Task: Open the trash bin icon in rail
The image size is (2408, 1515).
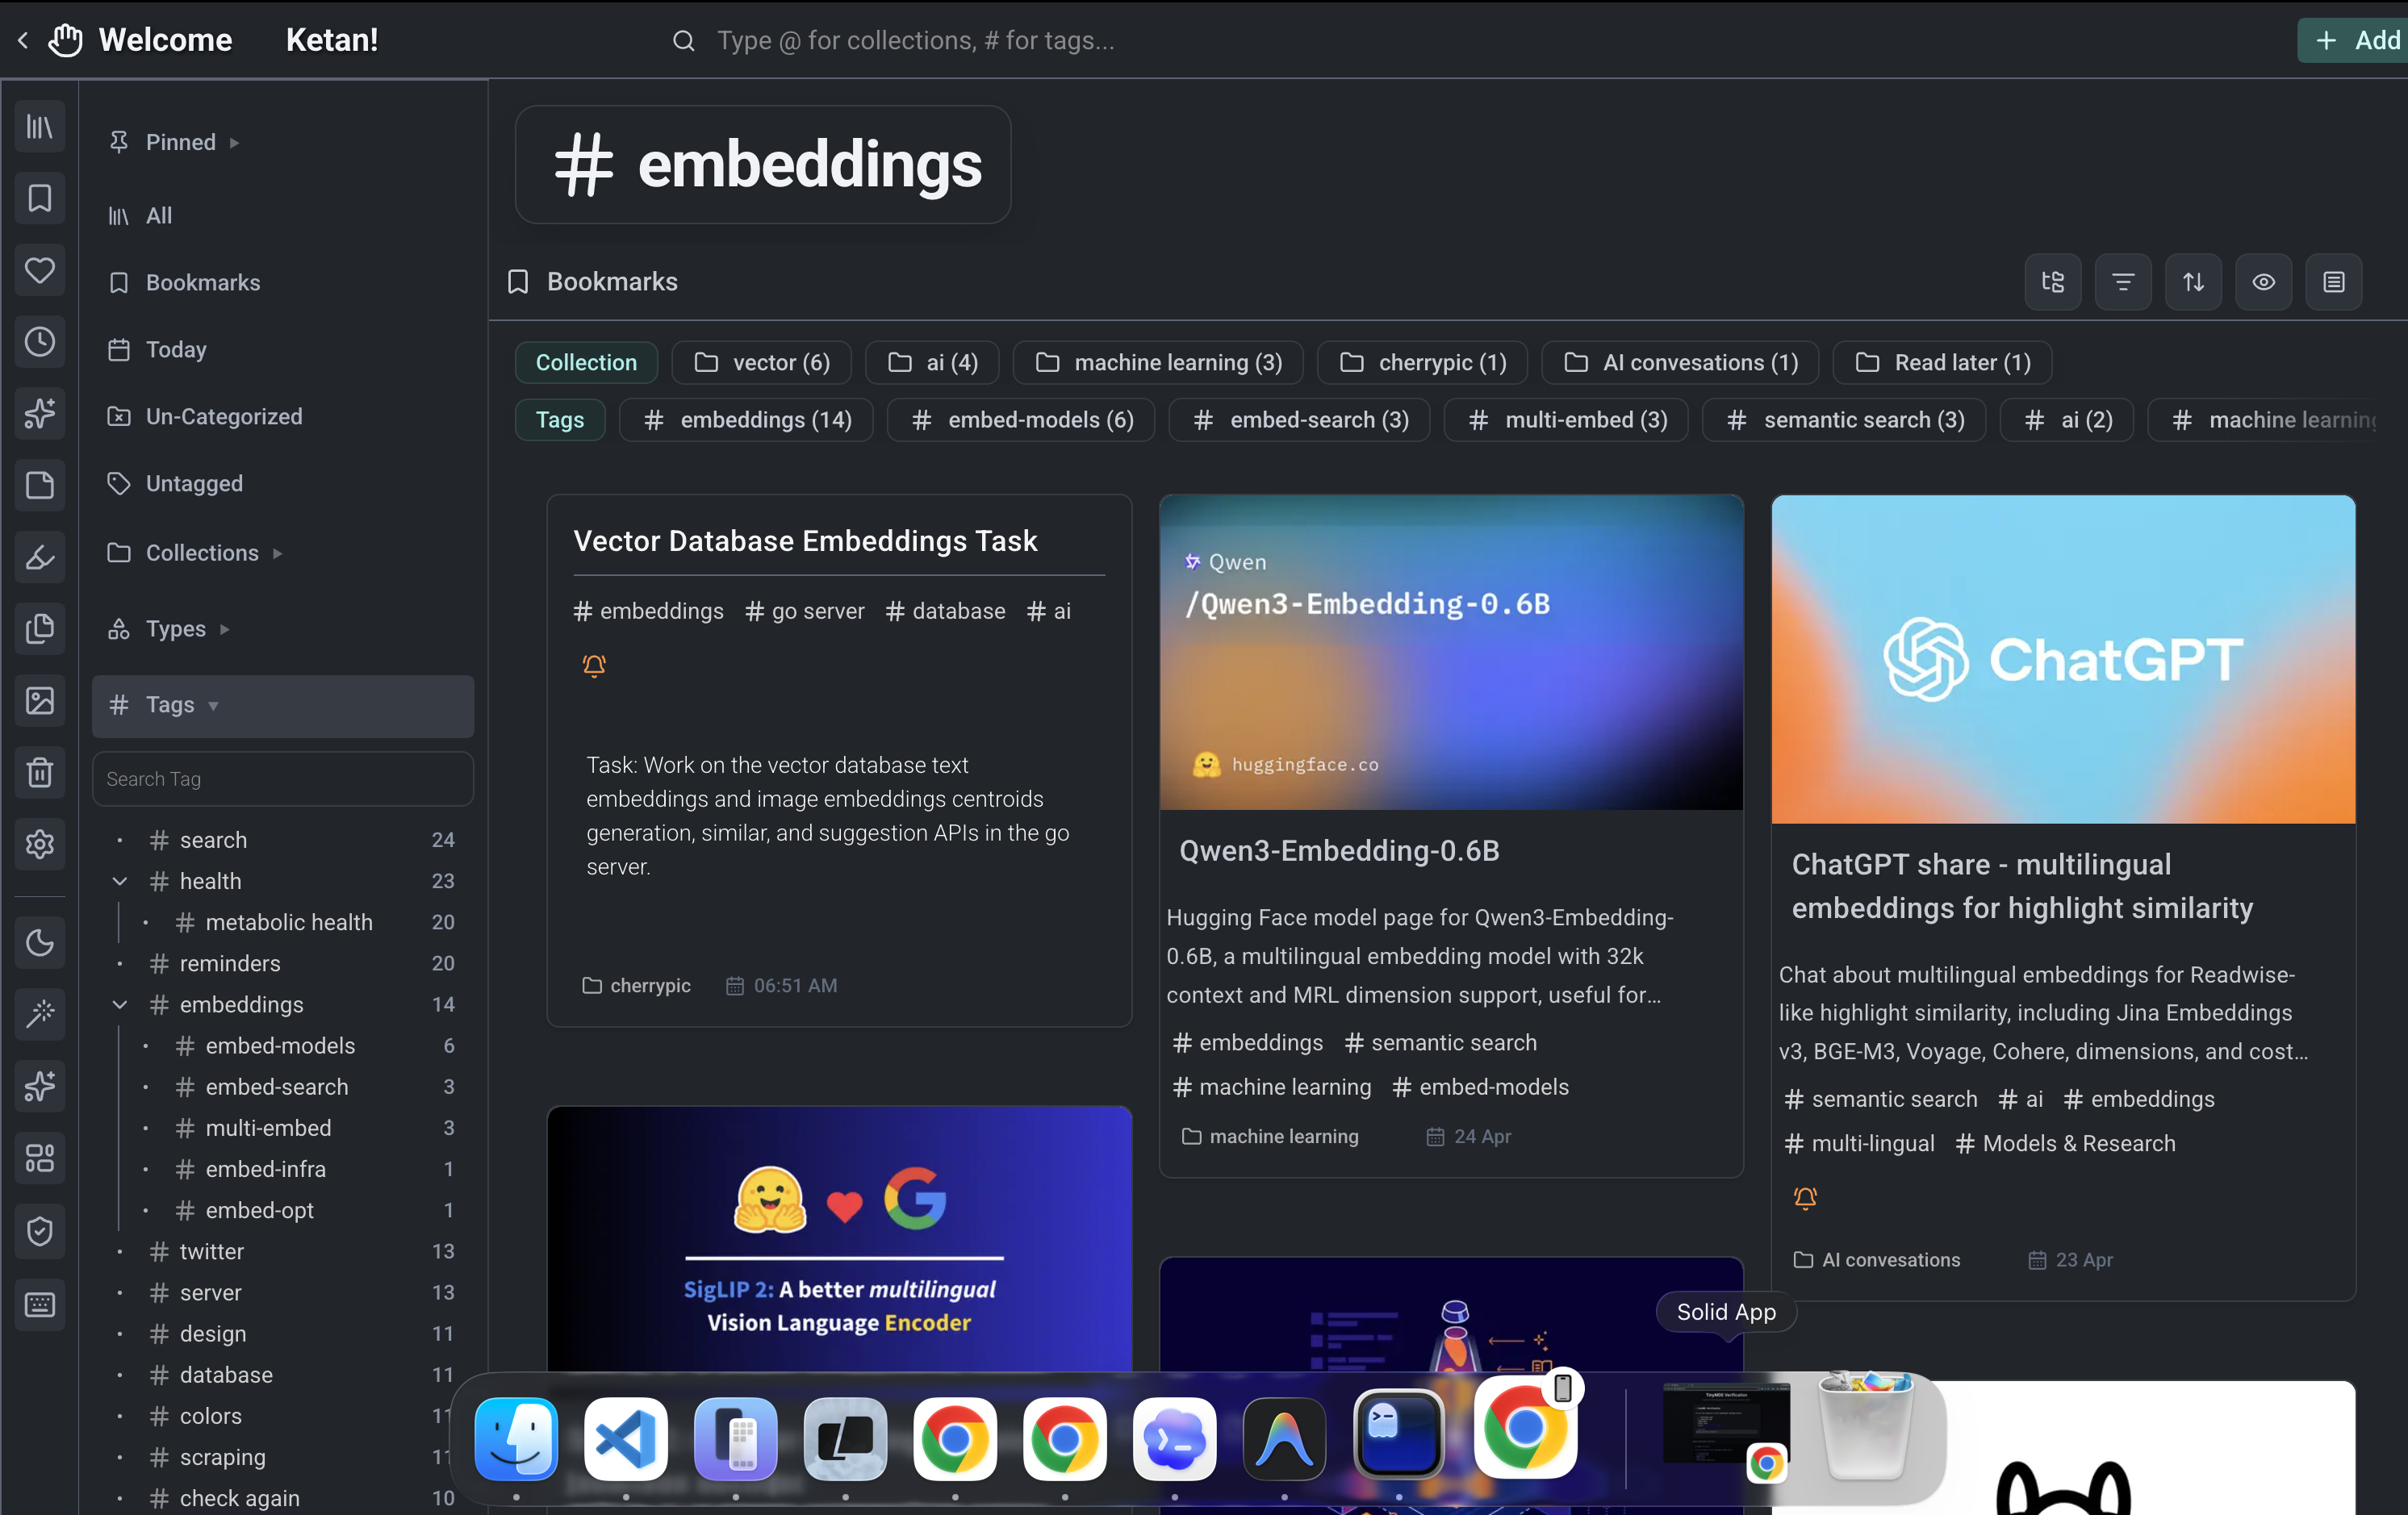Action: [x=40, y=773]
